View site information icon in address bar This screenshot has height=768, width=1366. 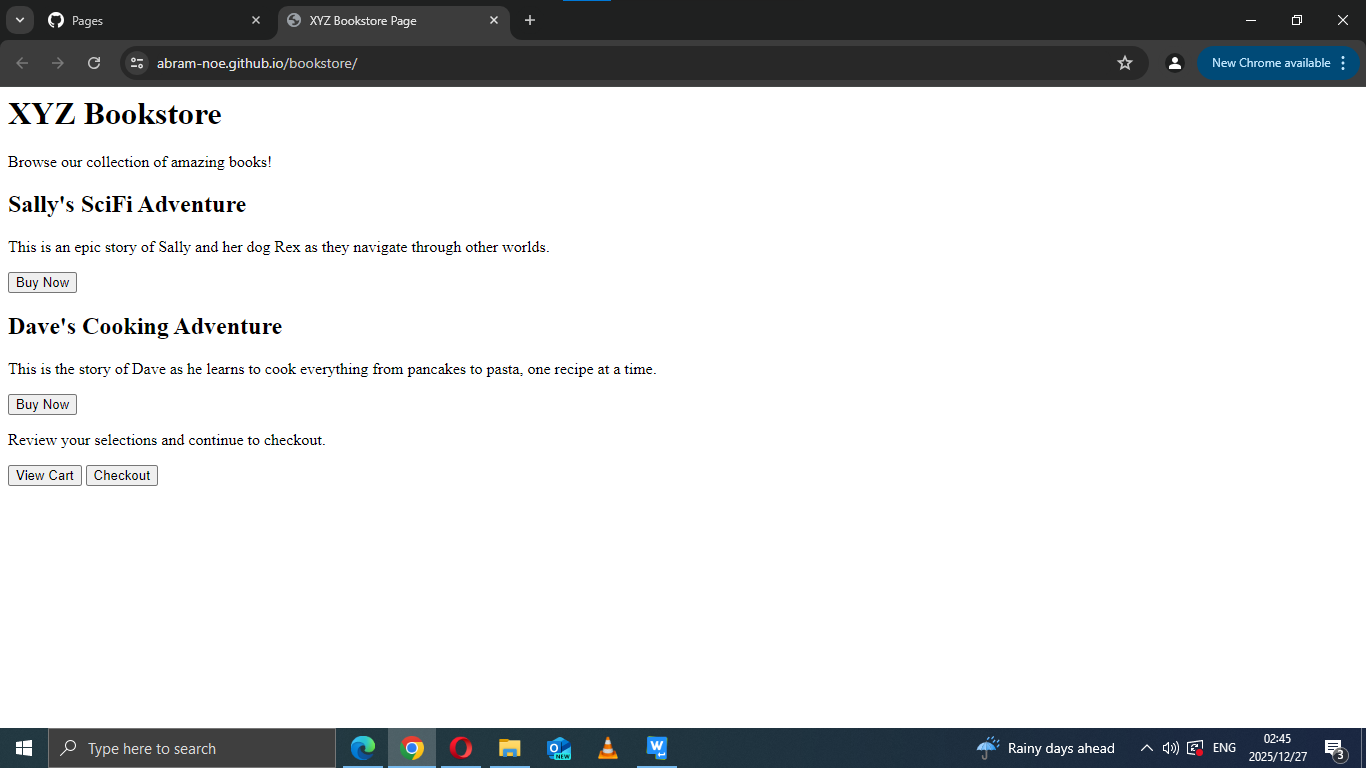coord(138,63)
